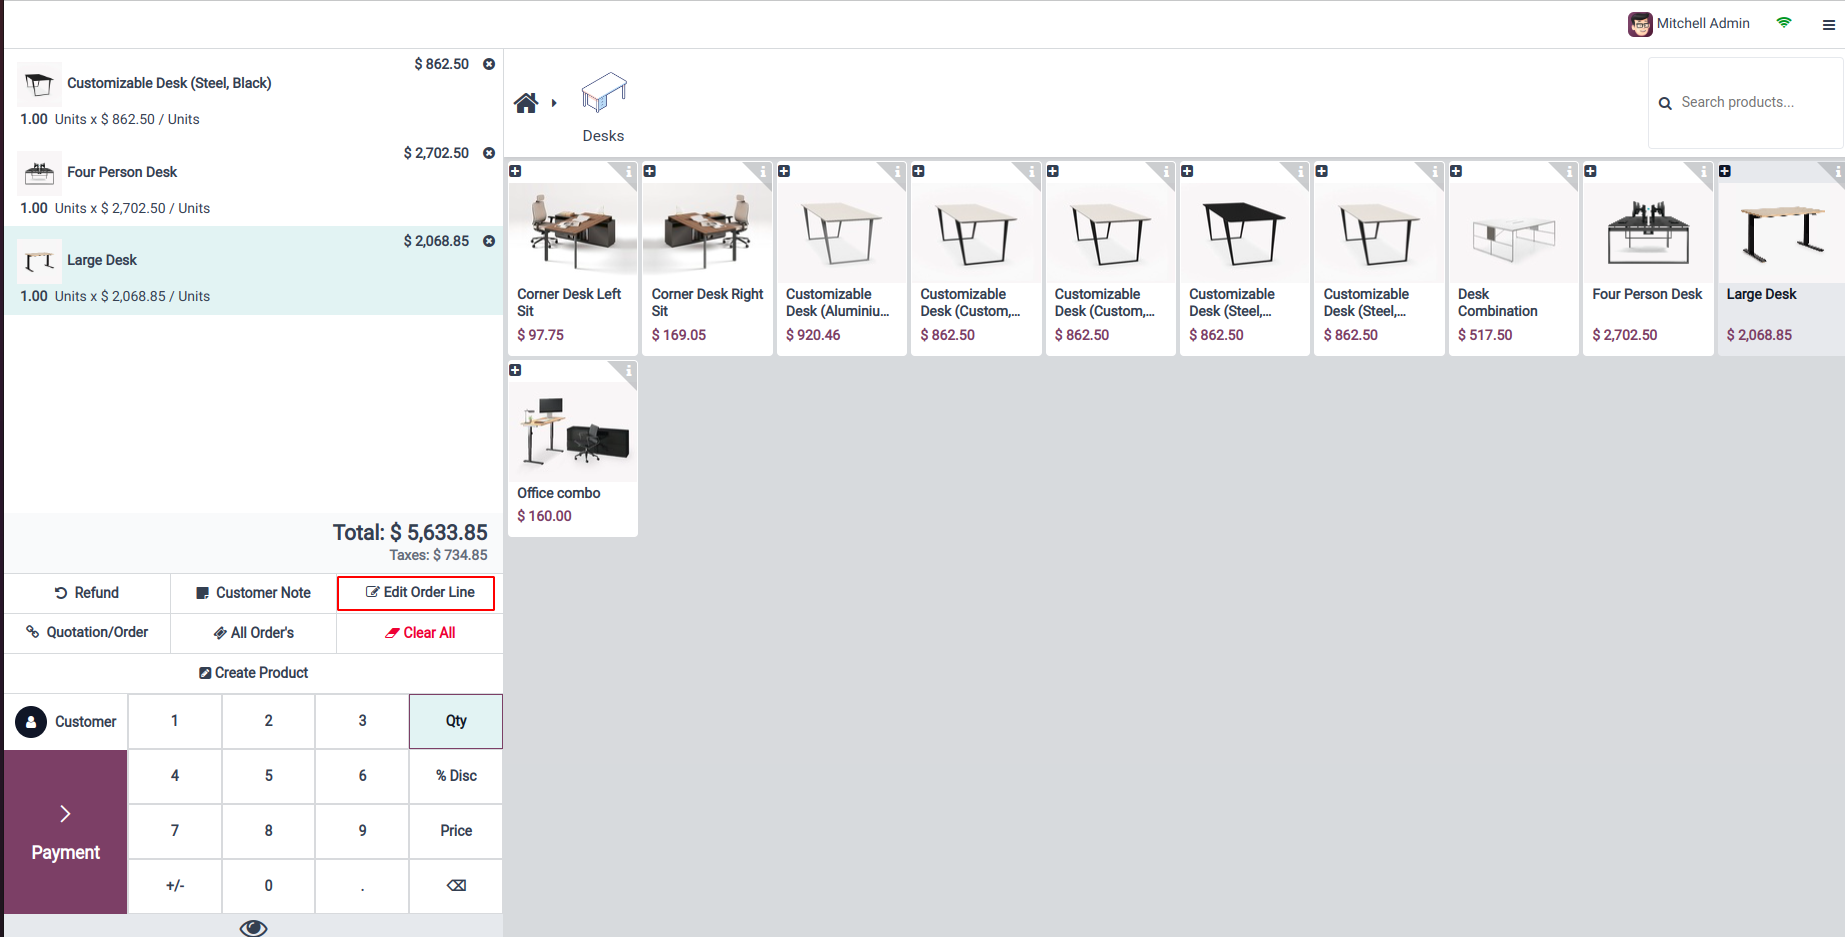This screenshot has width=1845, height=937.
Task: Switch numpad to % Disc mode
Action: [456, 776]
